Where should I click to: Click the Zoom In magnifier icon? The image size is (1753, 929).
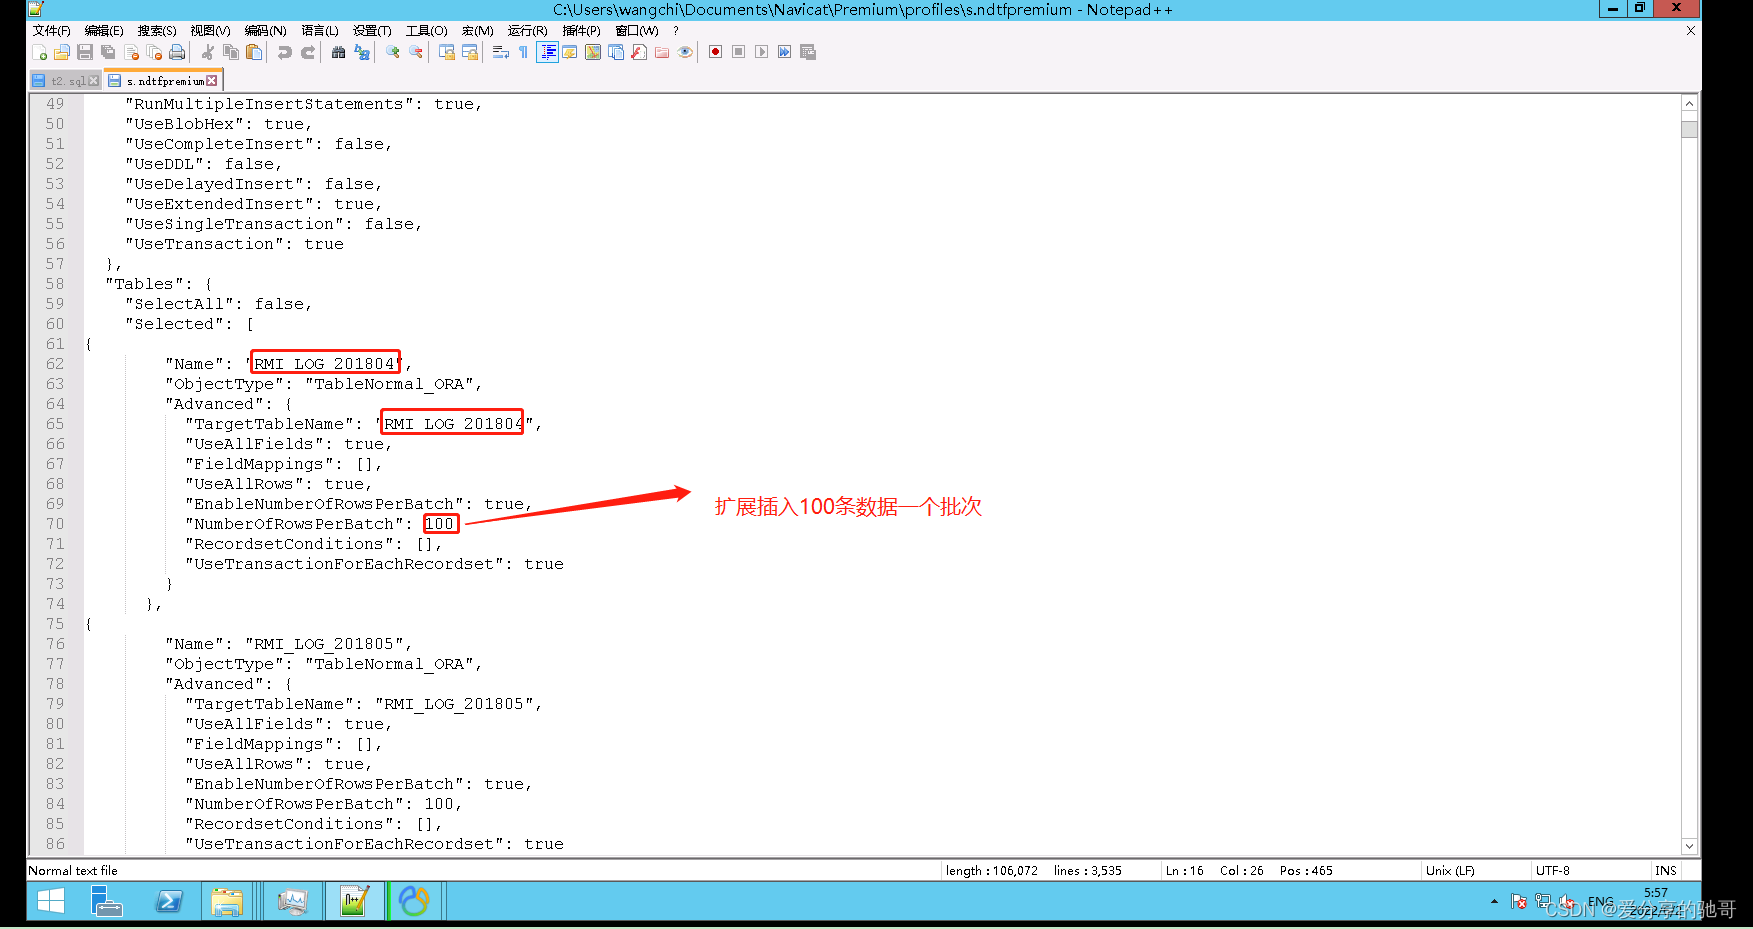pos(393,52)
